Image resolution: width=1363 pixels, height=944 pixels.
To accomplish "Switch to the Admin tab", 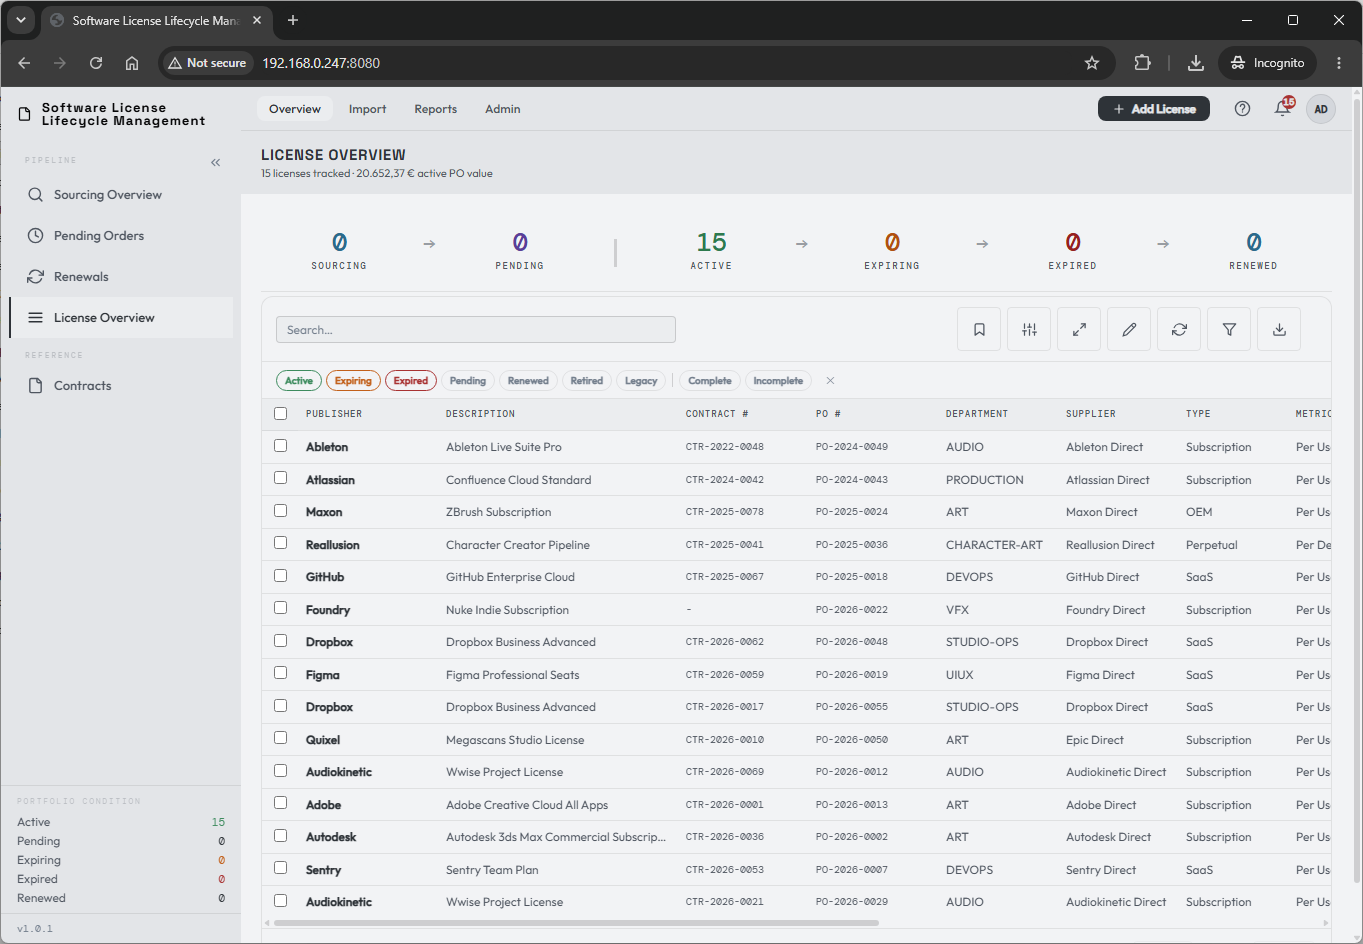I will 503,109.
